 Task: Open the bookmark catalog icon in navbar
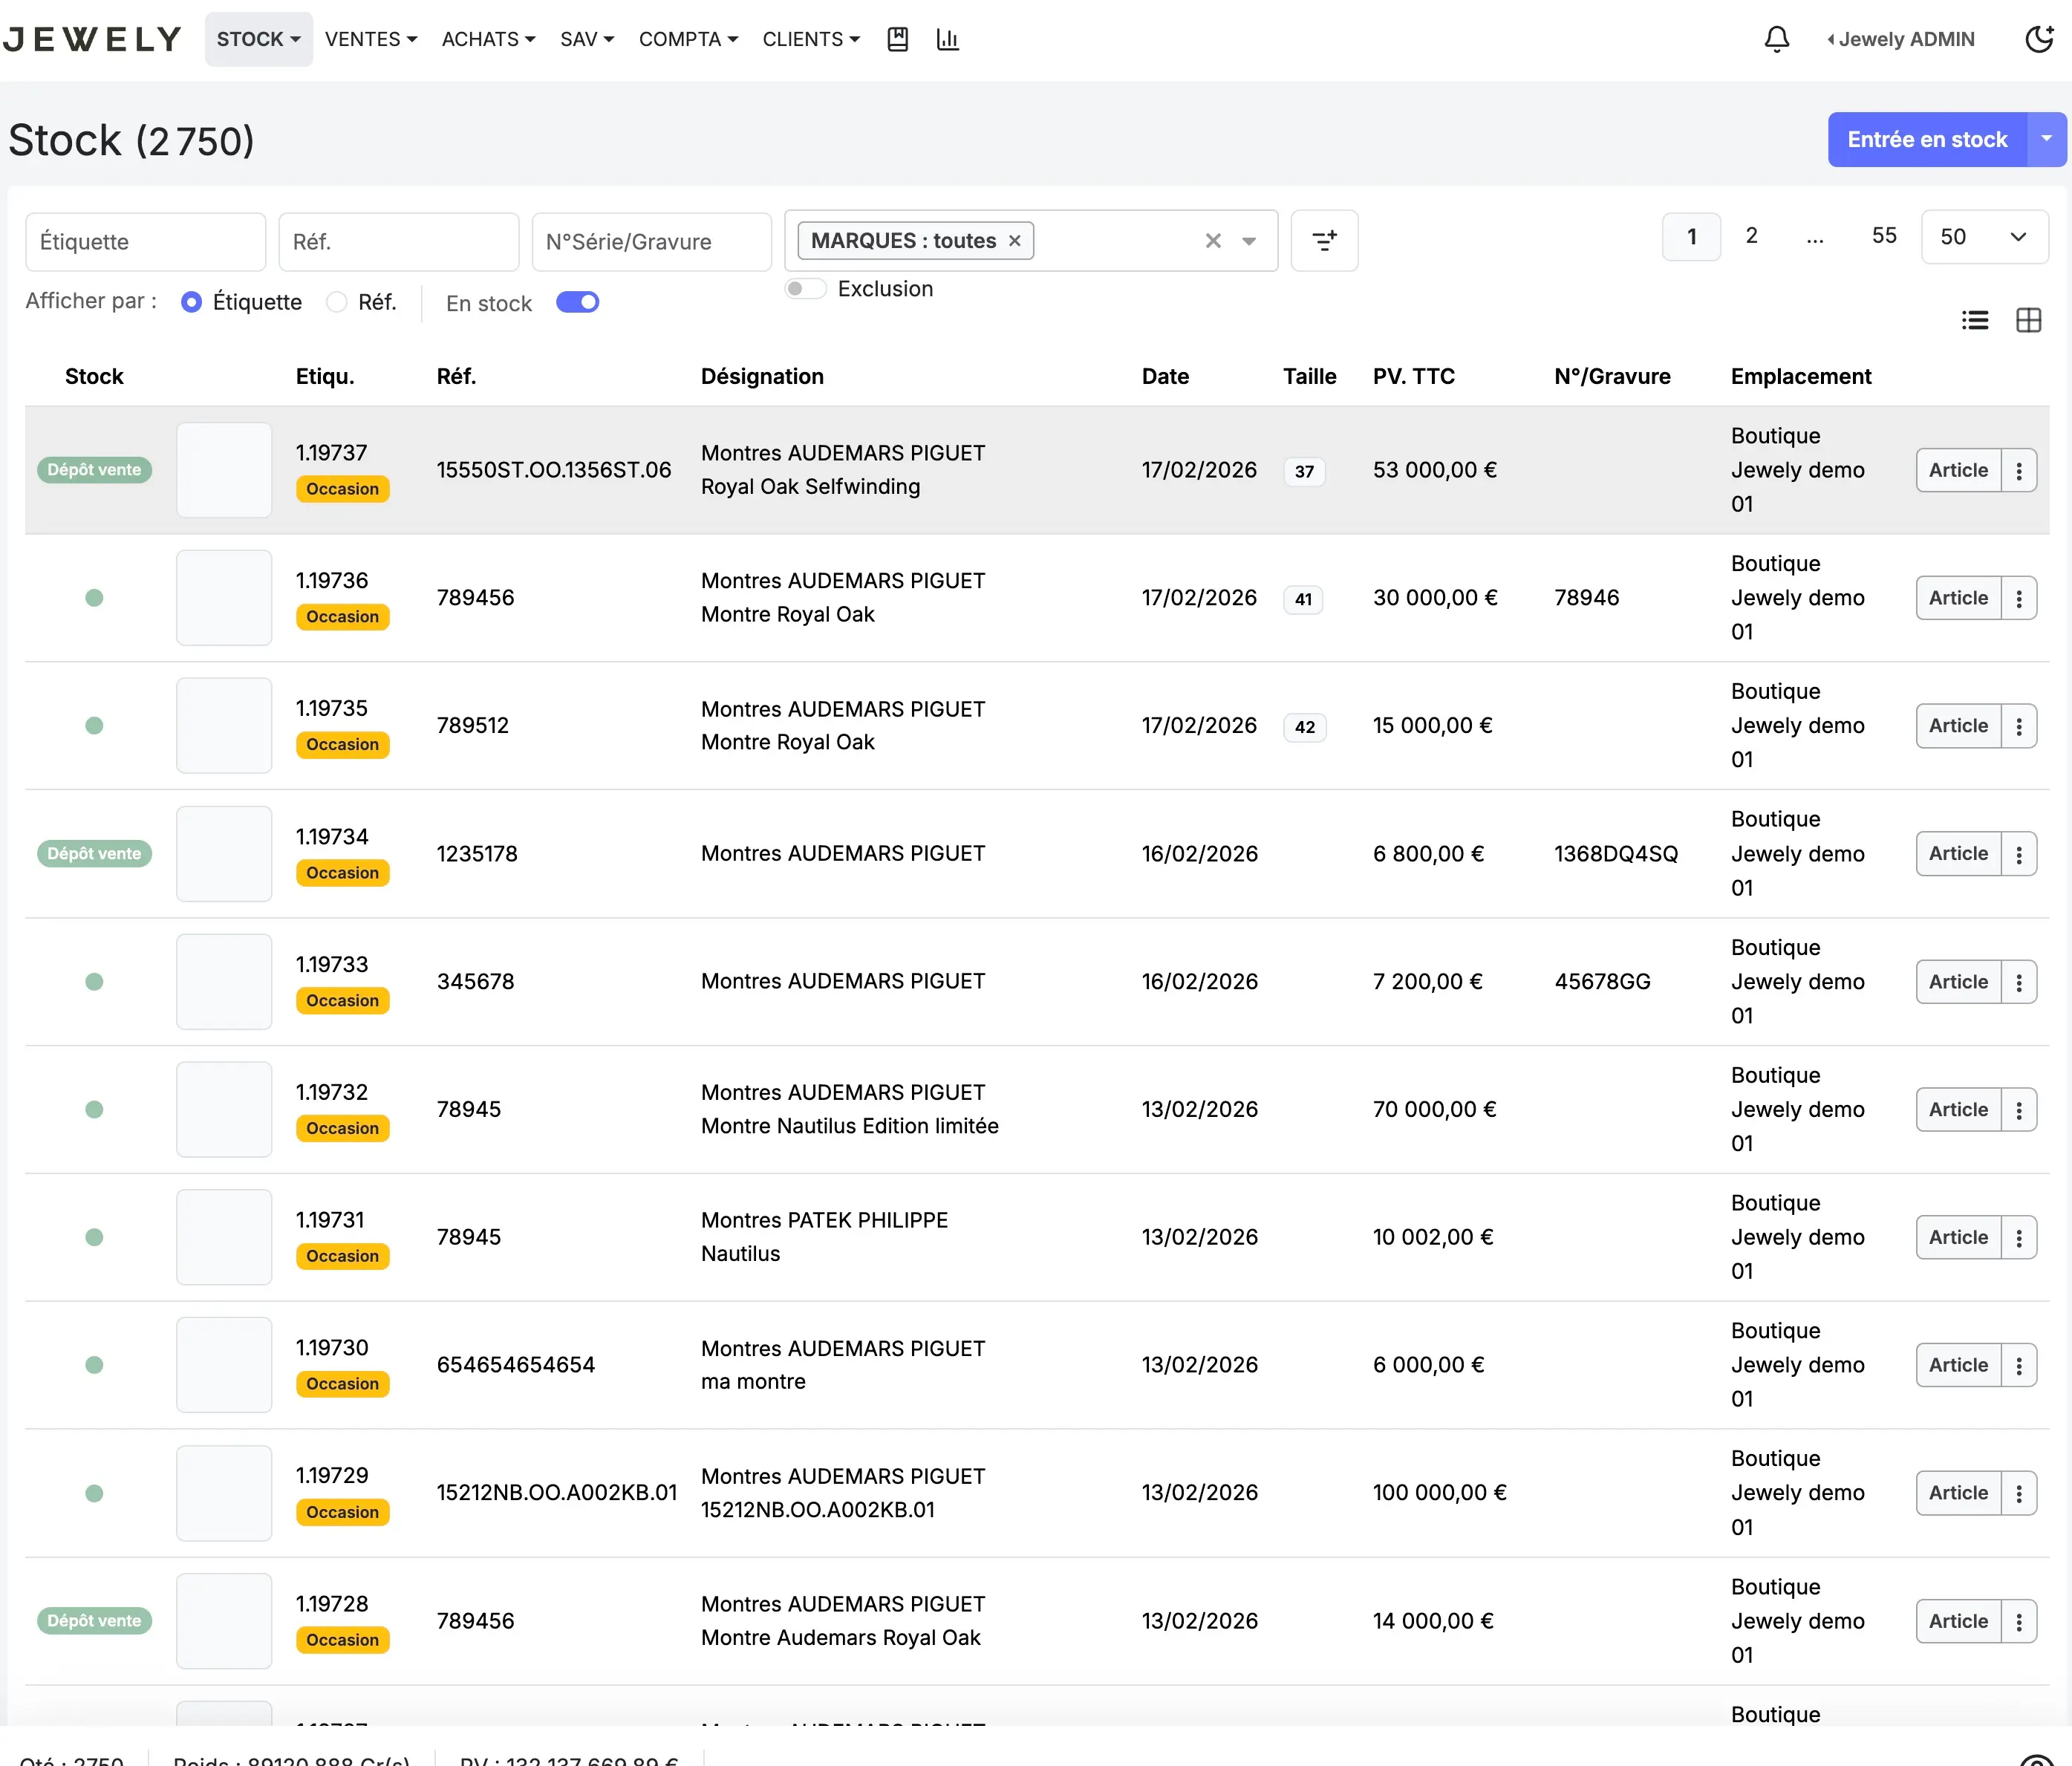point(897,39)
